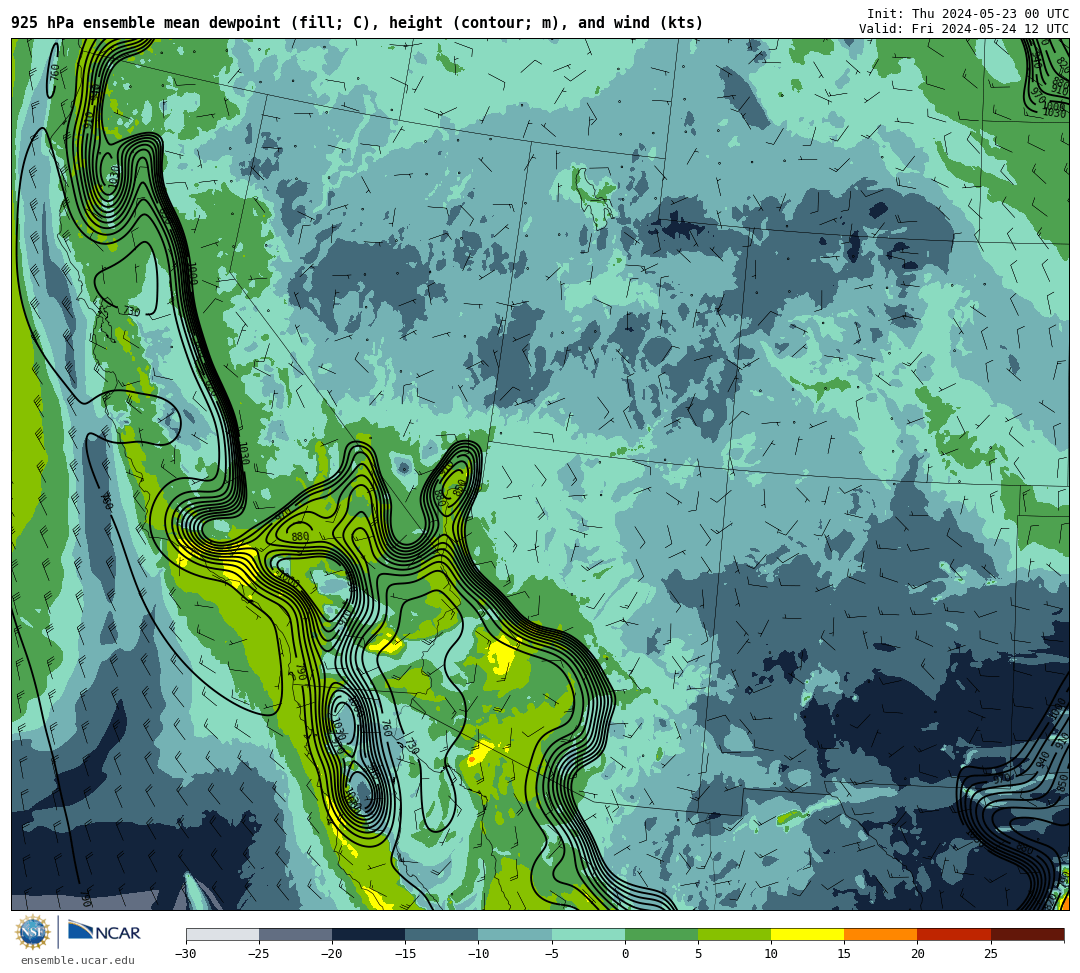The height and width of the screenshot is (973, 1080).
Task: Click the 20 to 25 red swatch
Action: tap(954, 934)
